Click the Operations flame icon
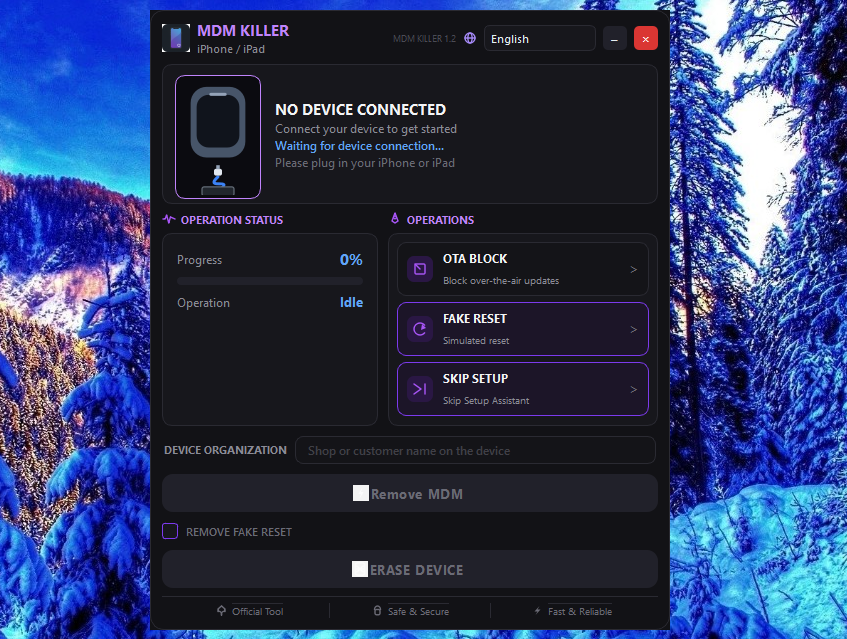Screen dimensions: 847x639 [x=395, y=218]
